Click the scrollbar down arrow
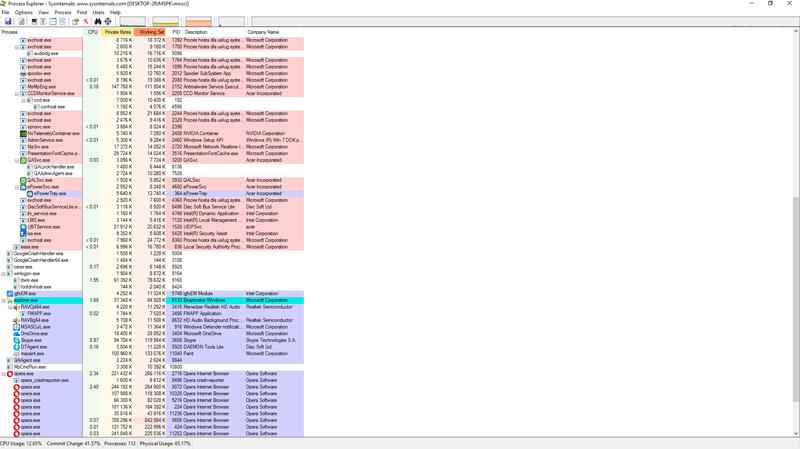 tap(796, 434)
